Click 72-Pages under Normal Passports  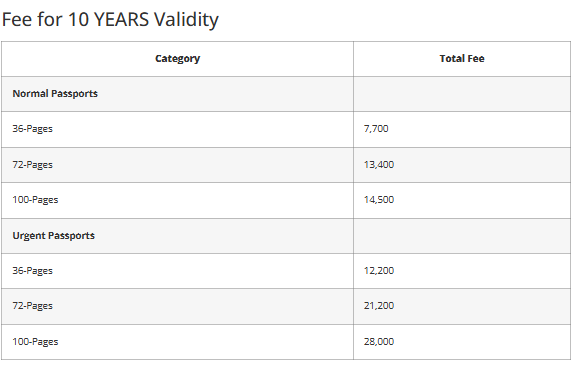[33, 165]
